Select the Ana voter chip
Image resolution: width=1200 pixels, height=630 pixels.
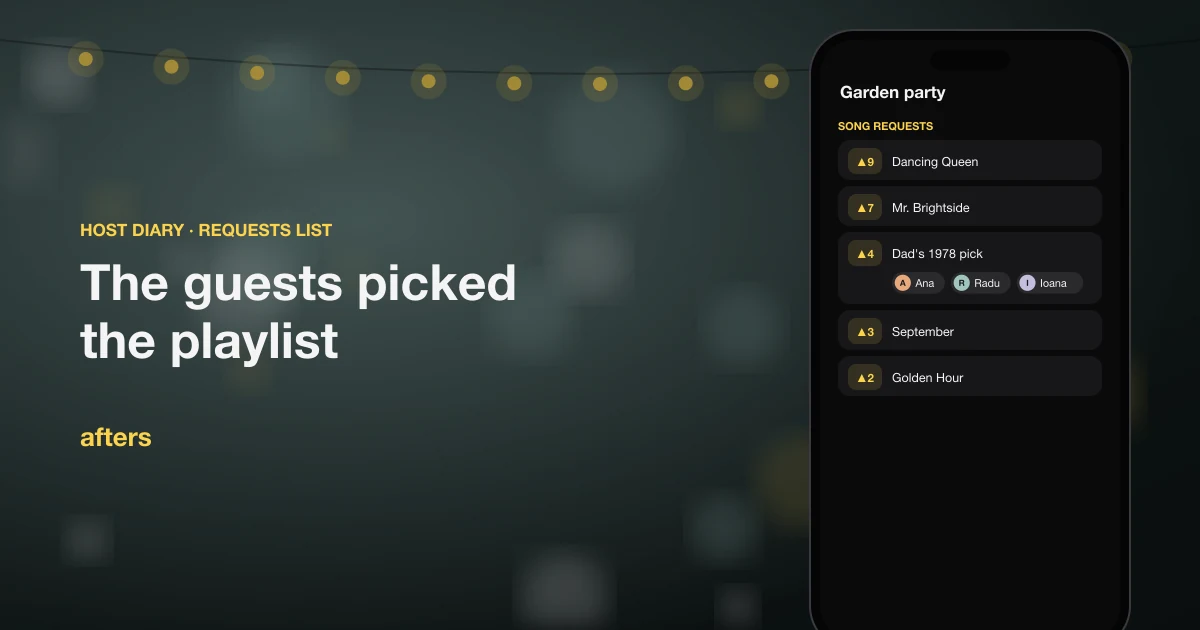tap(917, 283)
